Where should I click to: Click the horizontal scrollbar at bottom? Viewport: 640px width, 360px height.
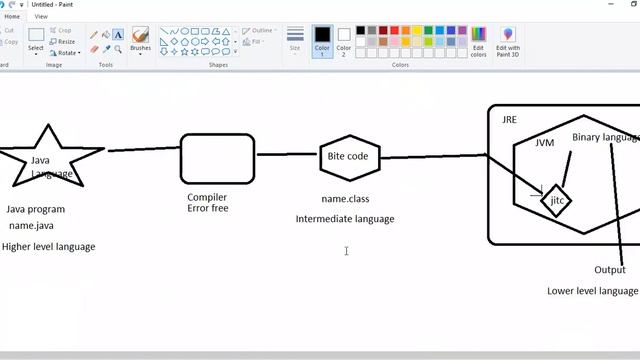tap(320, 356)
